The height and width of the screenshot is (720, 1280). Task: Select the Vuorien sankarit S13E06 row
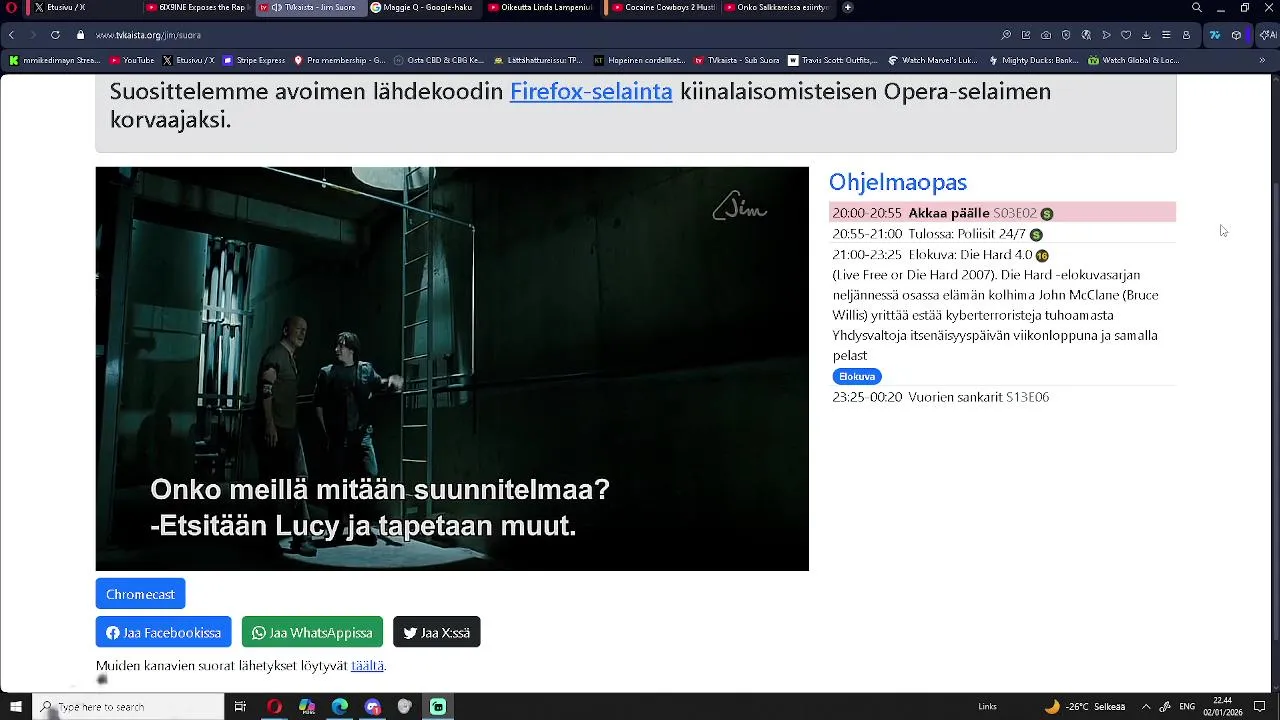click(x=1002, y=397)
